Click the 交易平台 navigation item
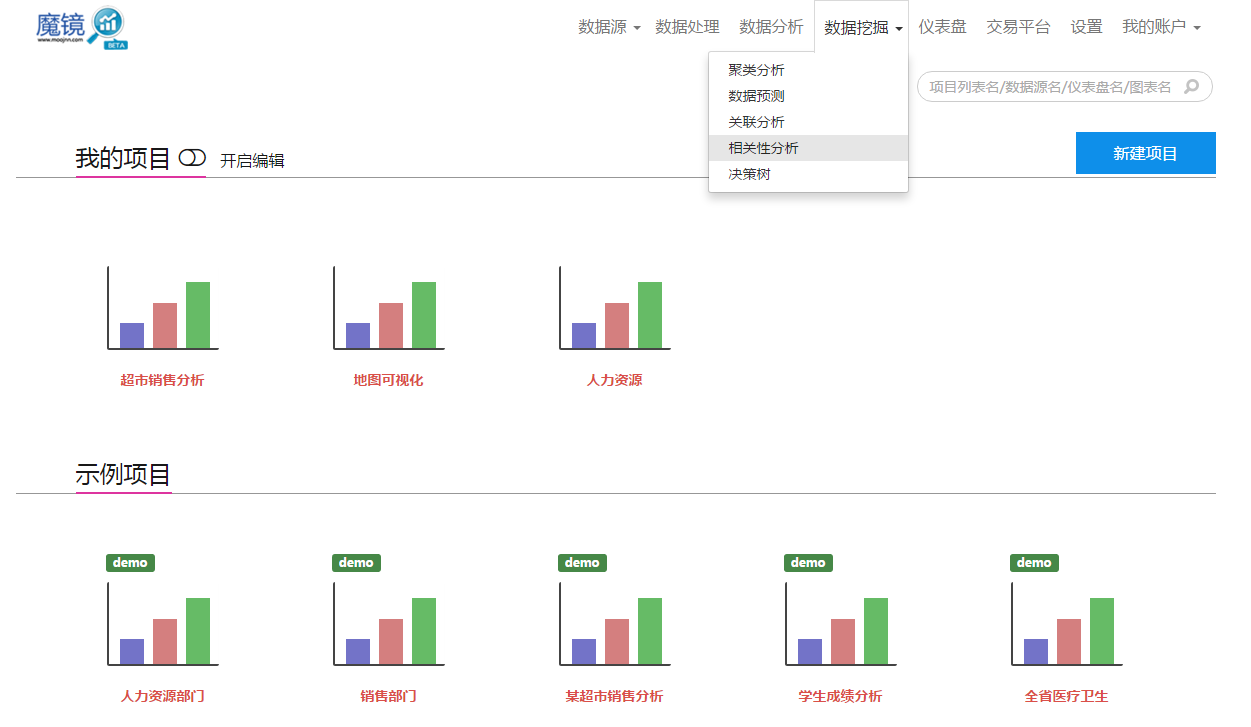This screenshot has width=1251, height=727. point(1017,27)
